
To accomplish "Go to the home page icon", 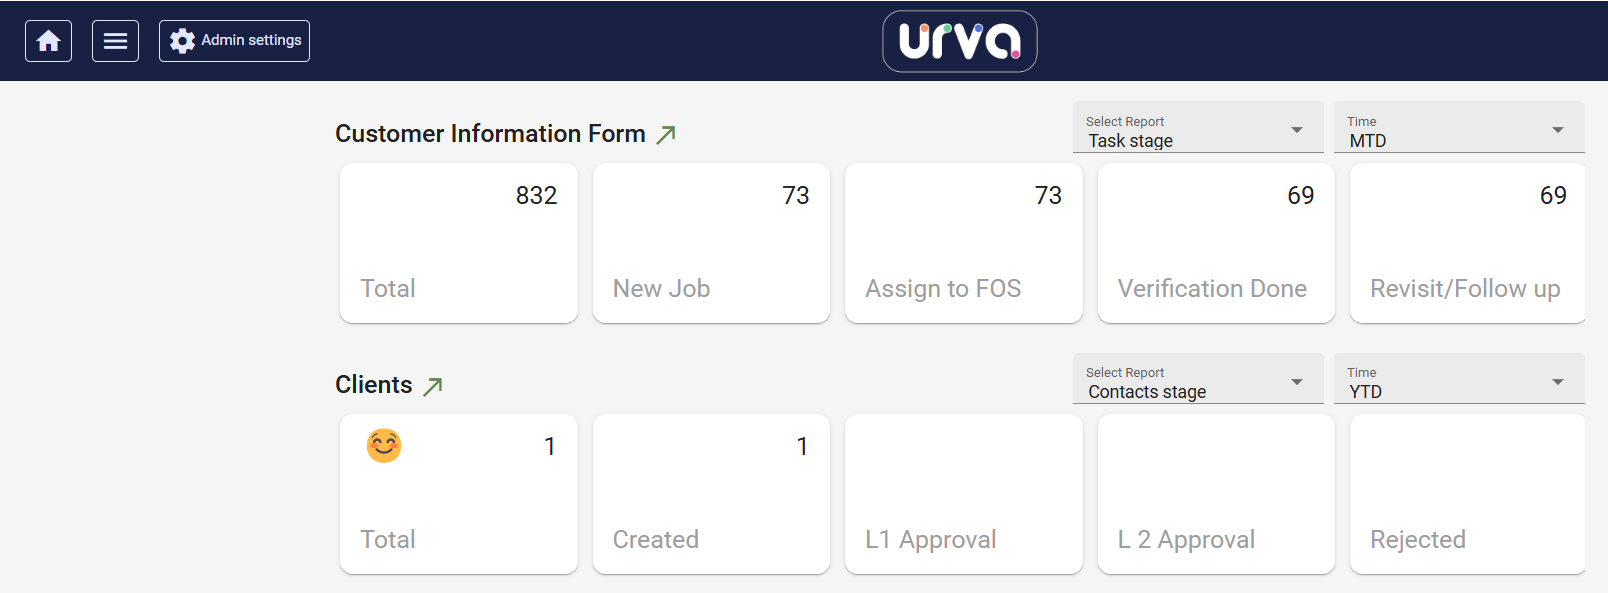I will click(48, 41).
